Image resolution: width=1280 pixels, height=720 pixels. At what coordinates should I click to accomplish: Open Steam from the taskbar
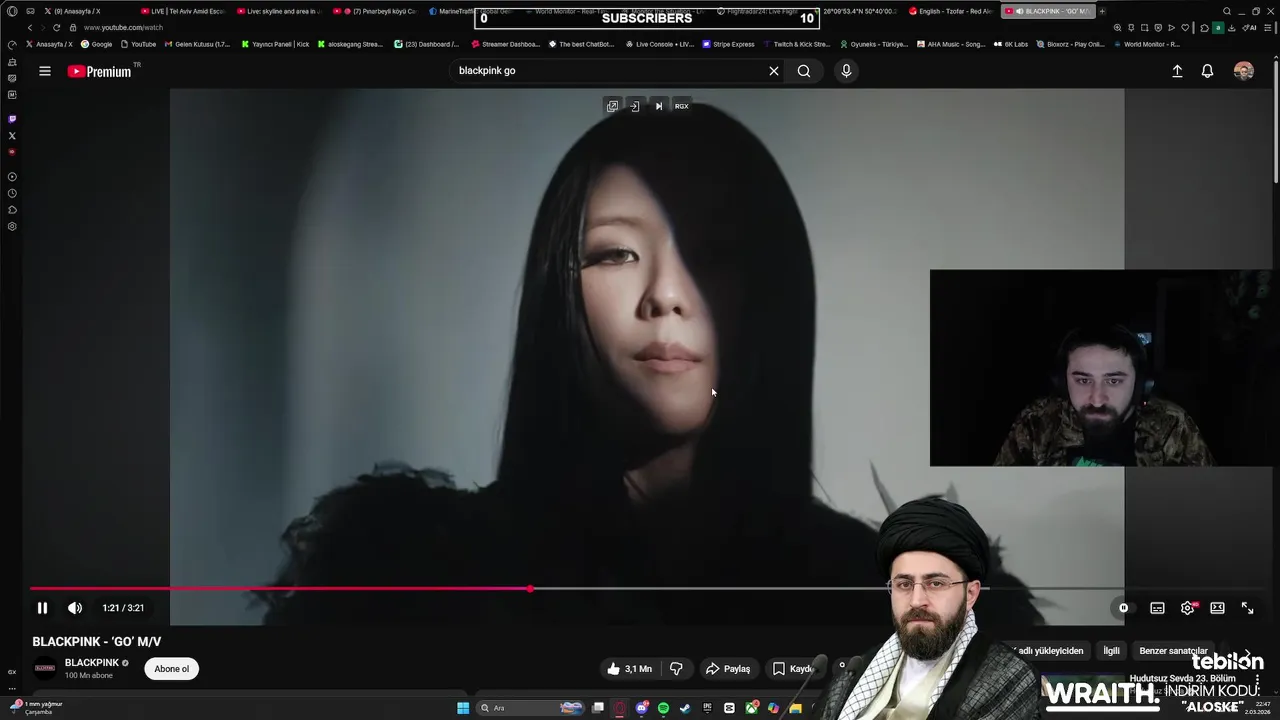click(x=685, y=708)
